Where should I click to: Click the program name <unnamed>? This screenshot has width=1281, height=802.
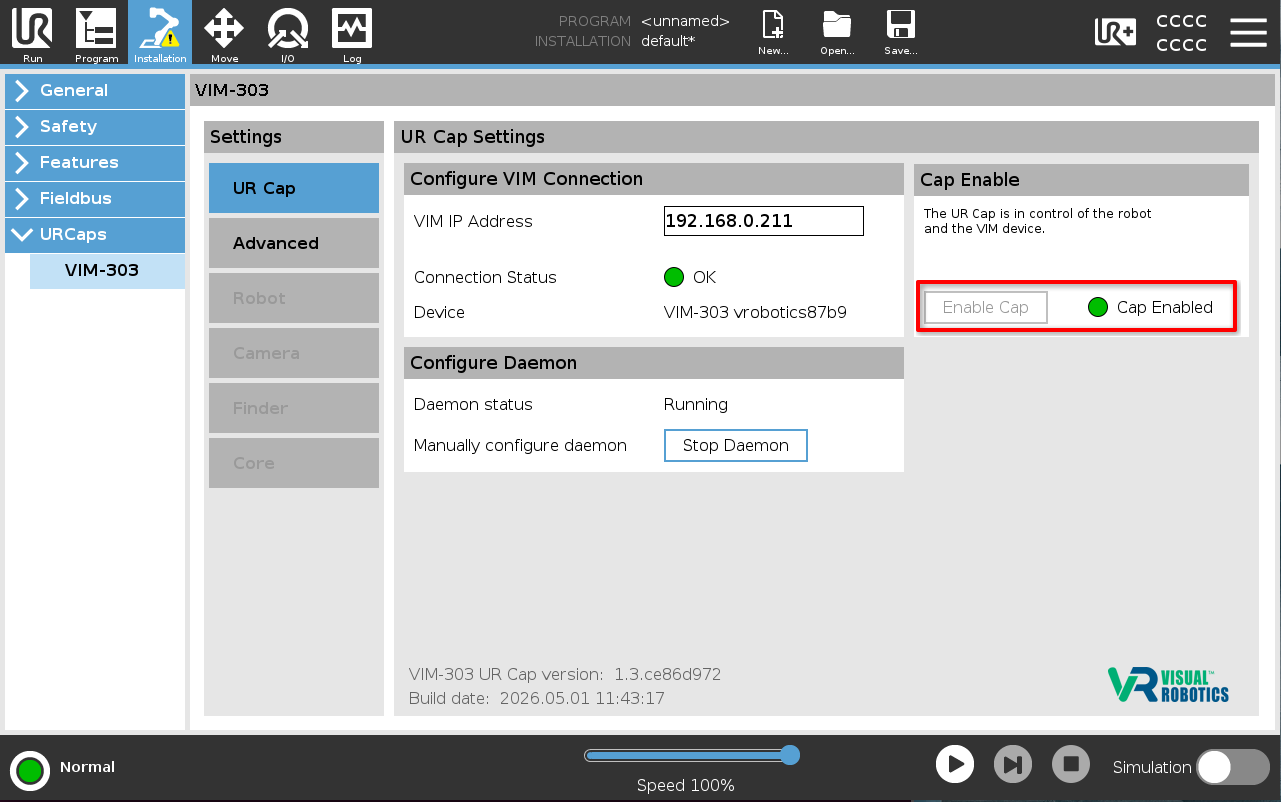(x=685, y=21)
